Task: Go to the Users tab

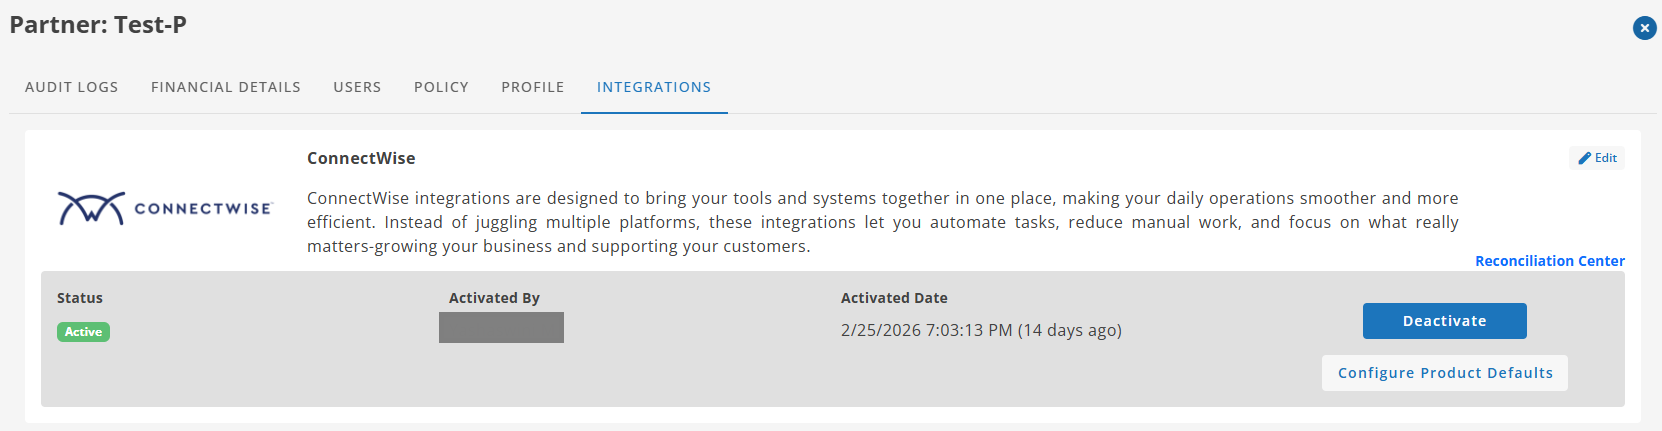Action: (357, 87)
